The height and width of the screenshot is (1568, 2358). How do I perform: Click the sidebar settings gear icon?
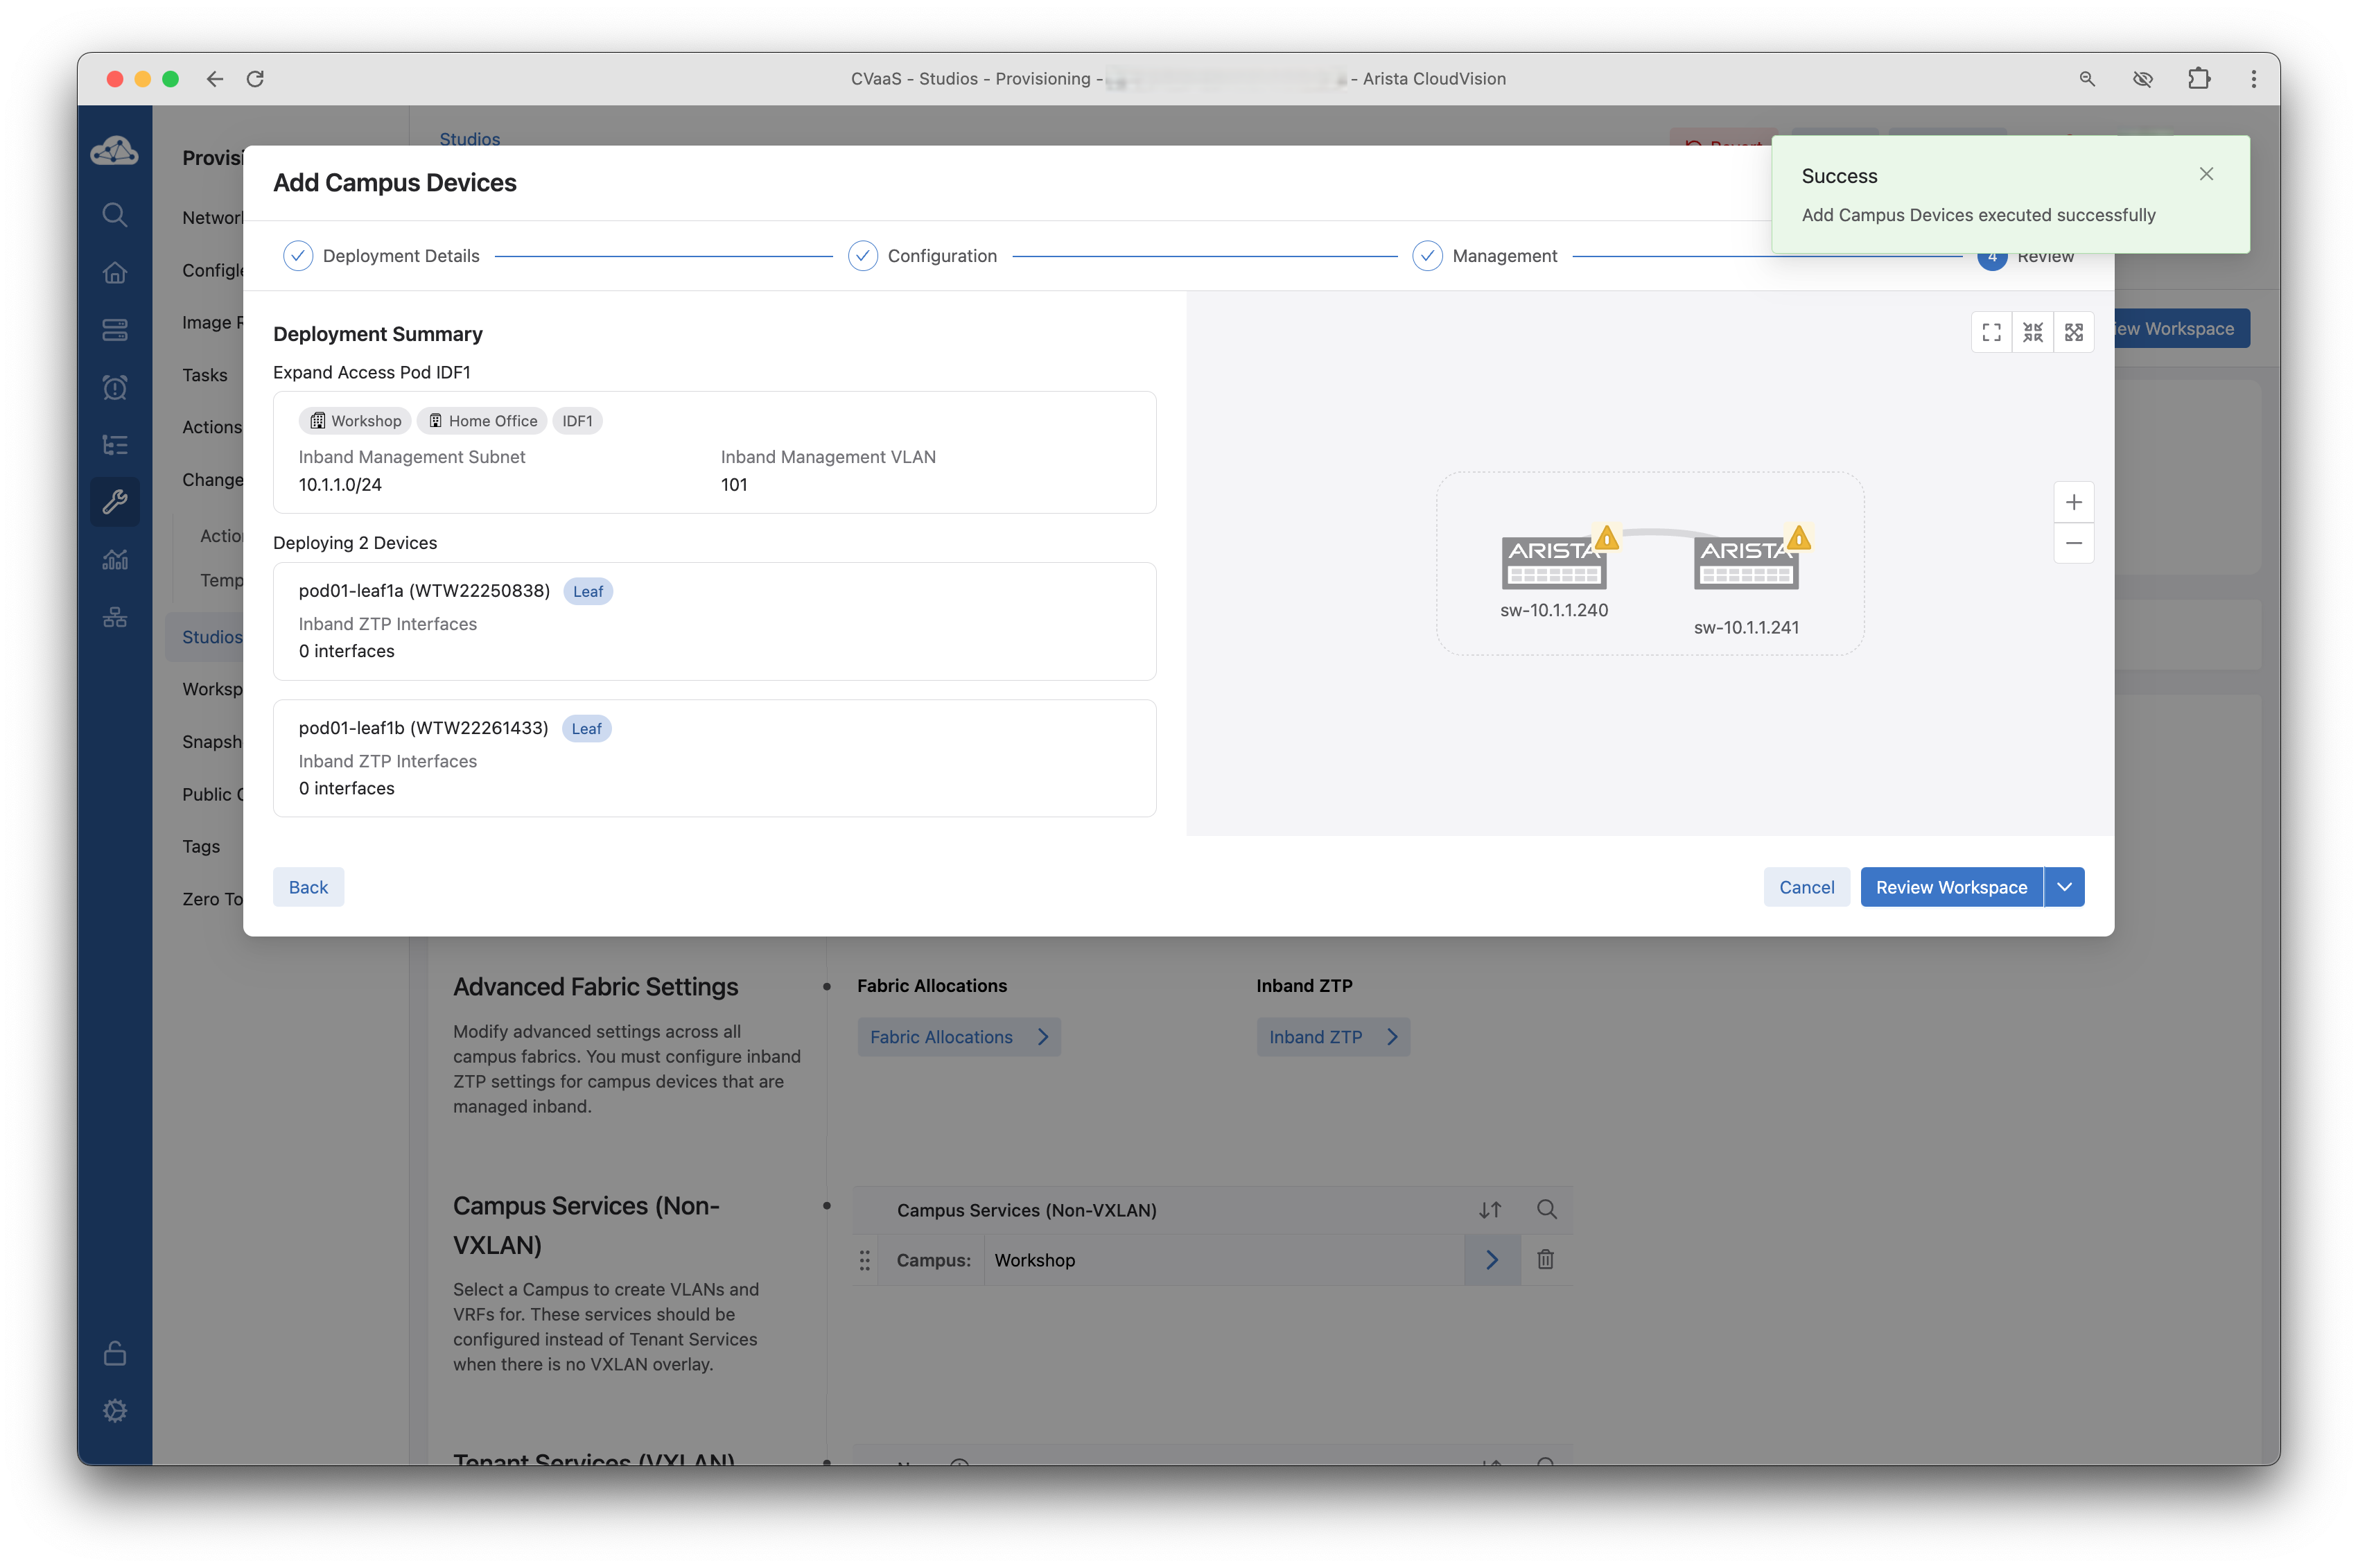point(115,1410)
